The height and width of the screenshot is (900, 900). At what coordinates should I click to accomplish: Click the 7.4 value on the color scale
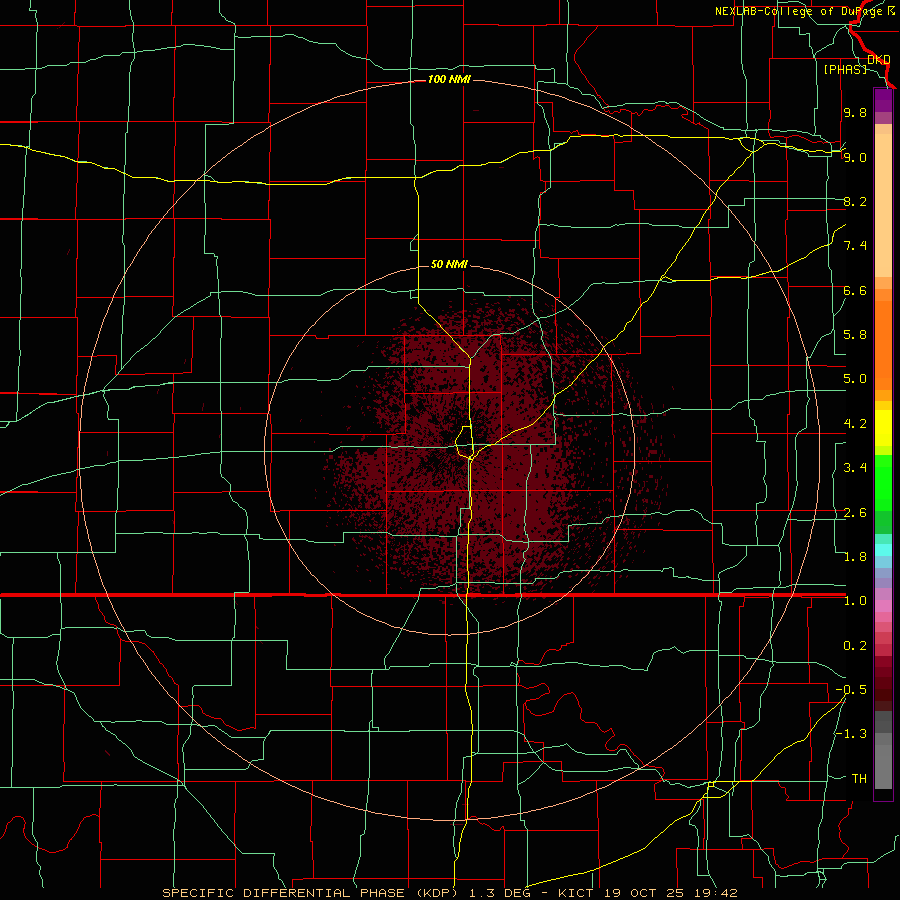click(855, 246)
